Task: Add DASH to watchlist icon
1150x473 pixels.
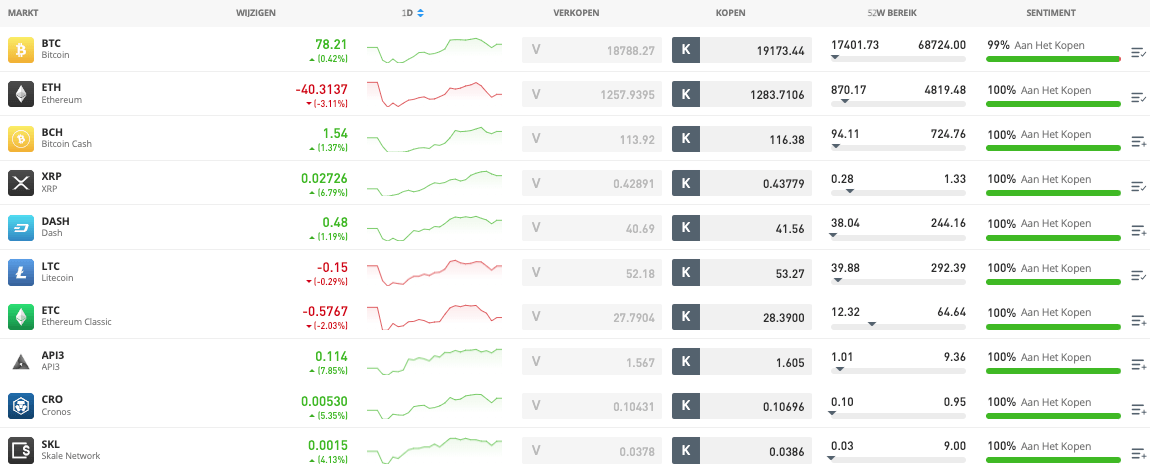Action: pos(1138,231)
